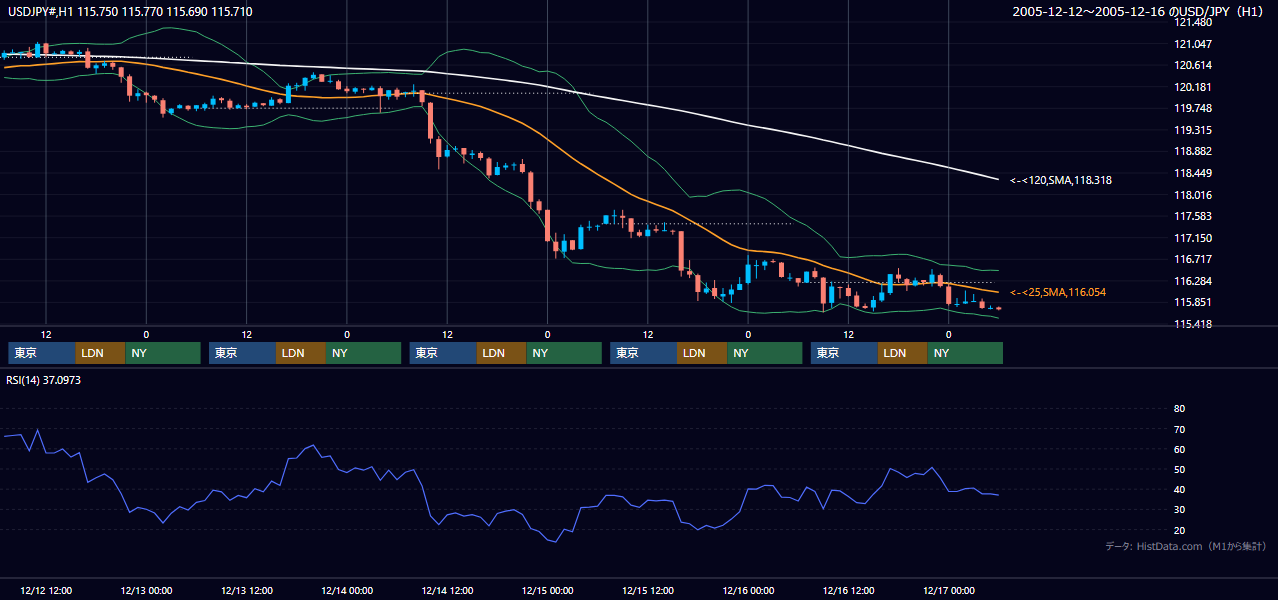
Task: Click RSI scale value 50
Action: [x=1179, y=470]
